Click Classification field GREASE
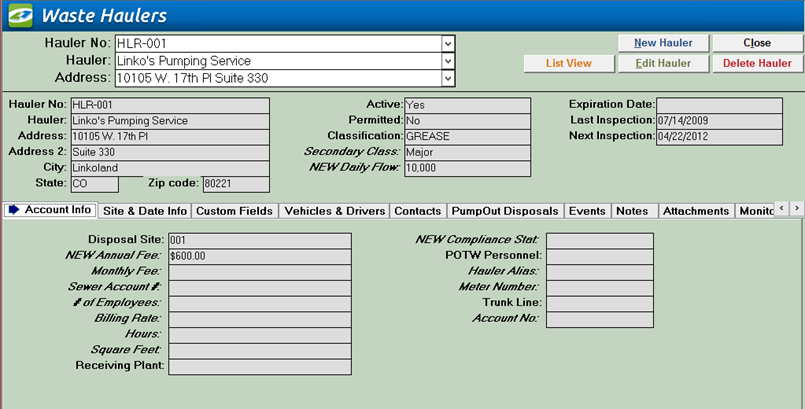This screenshot has height=409, width=805. point(468,137)
